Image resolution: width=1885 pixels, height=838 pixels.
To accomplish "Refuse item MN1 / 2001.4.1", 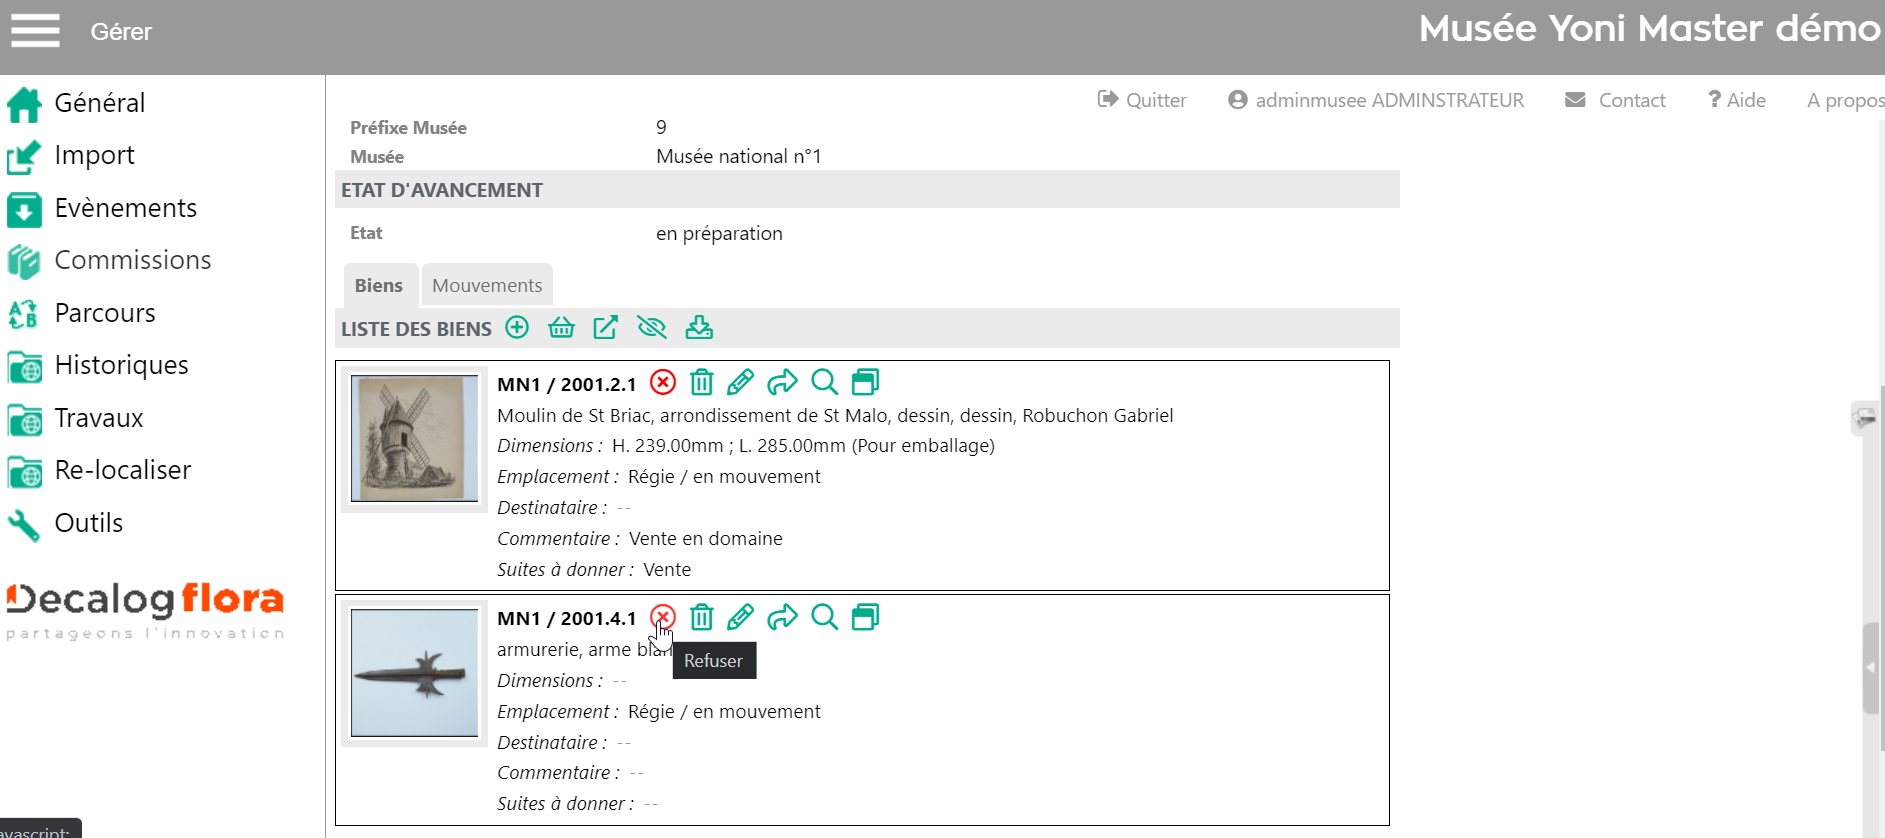I will 663,617.
